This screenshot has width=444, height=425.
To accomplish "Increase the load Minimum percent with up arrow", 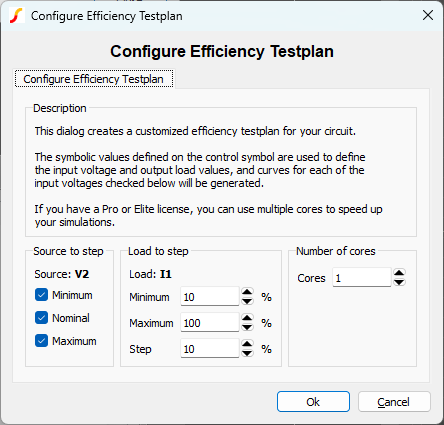I will pyautogui.click(x=247, y=292).
